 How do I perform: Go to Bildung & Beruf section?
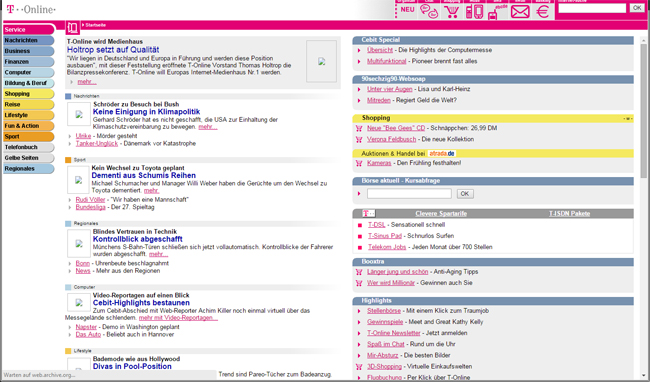[x=29, y=83]
